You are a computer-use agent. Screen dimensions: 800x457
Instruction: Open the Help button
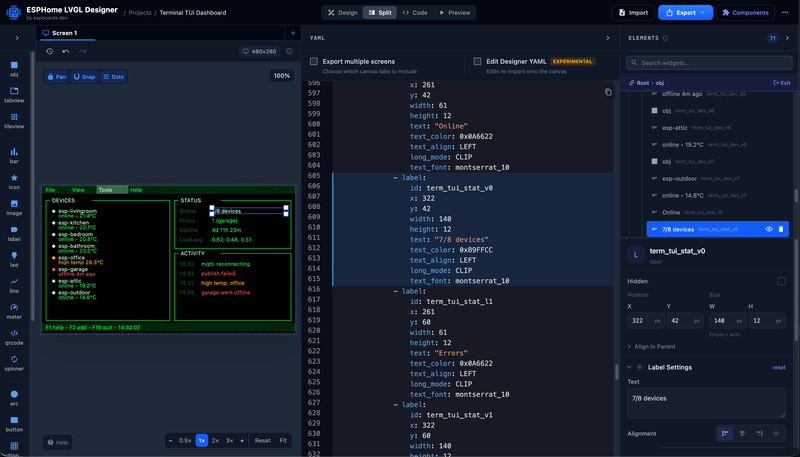click(x=58, y=442)
